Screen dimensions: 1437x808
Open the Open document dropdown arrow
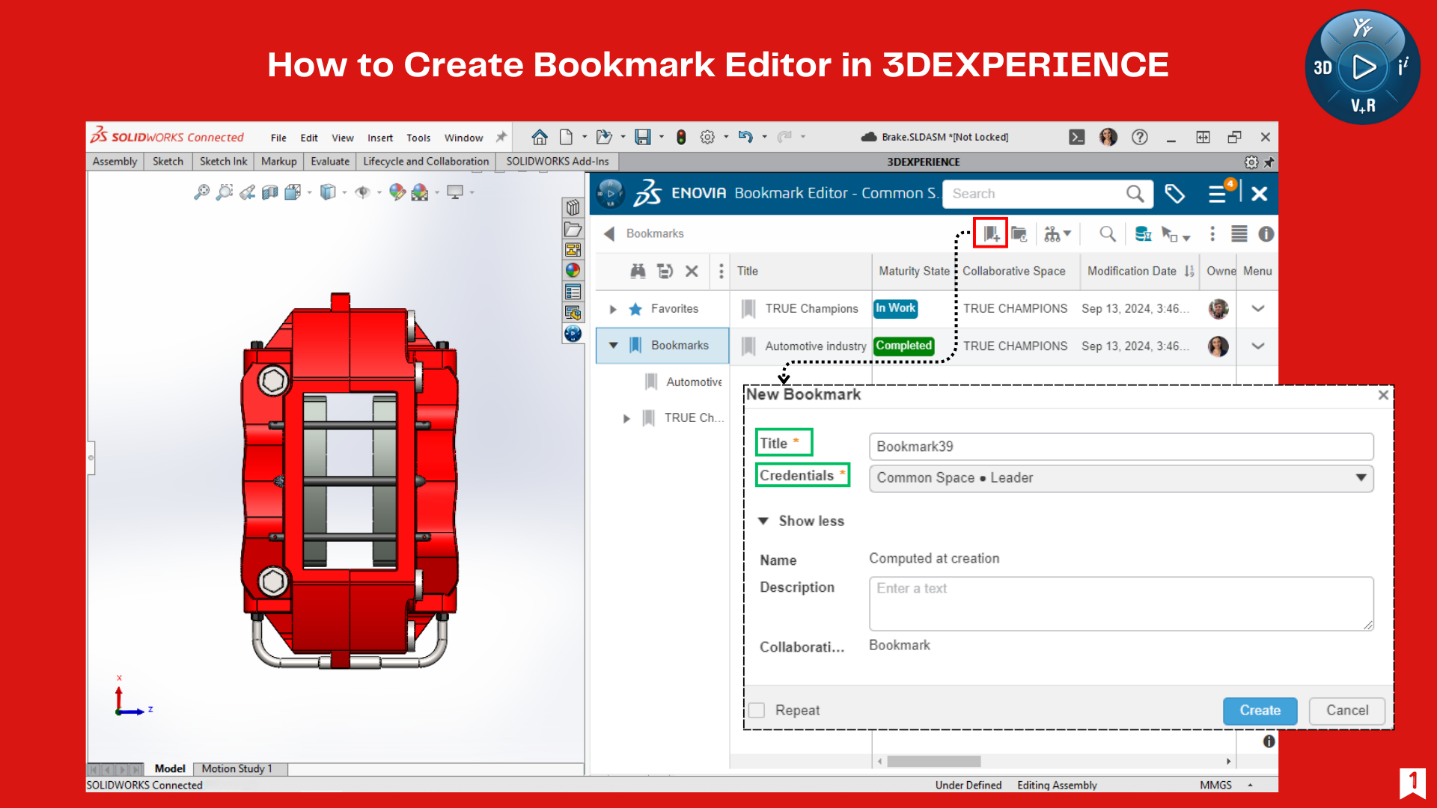pyautogui.click(x=623, y=137)
